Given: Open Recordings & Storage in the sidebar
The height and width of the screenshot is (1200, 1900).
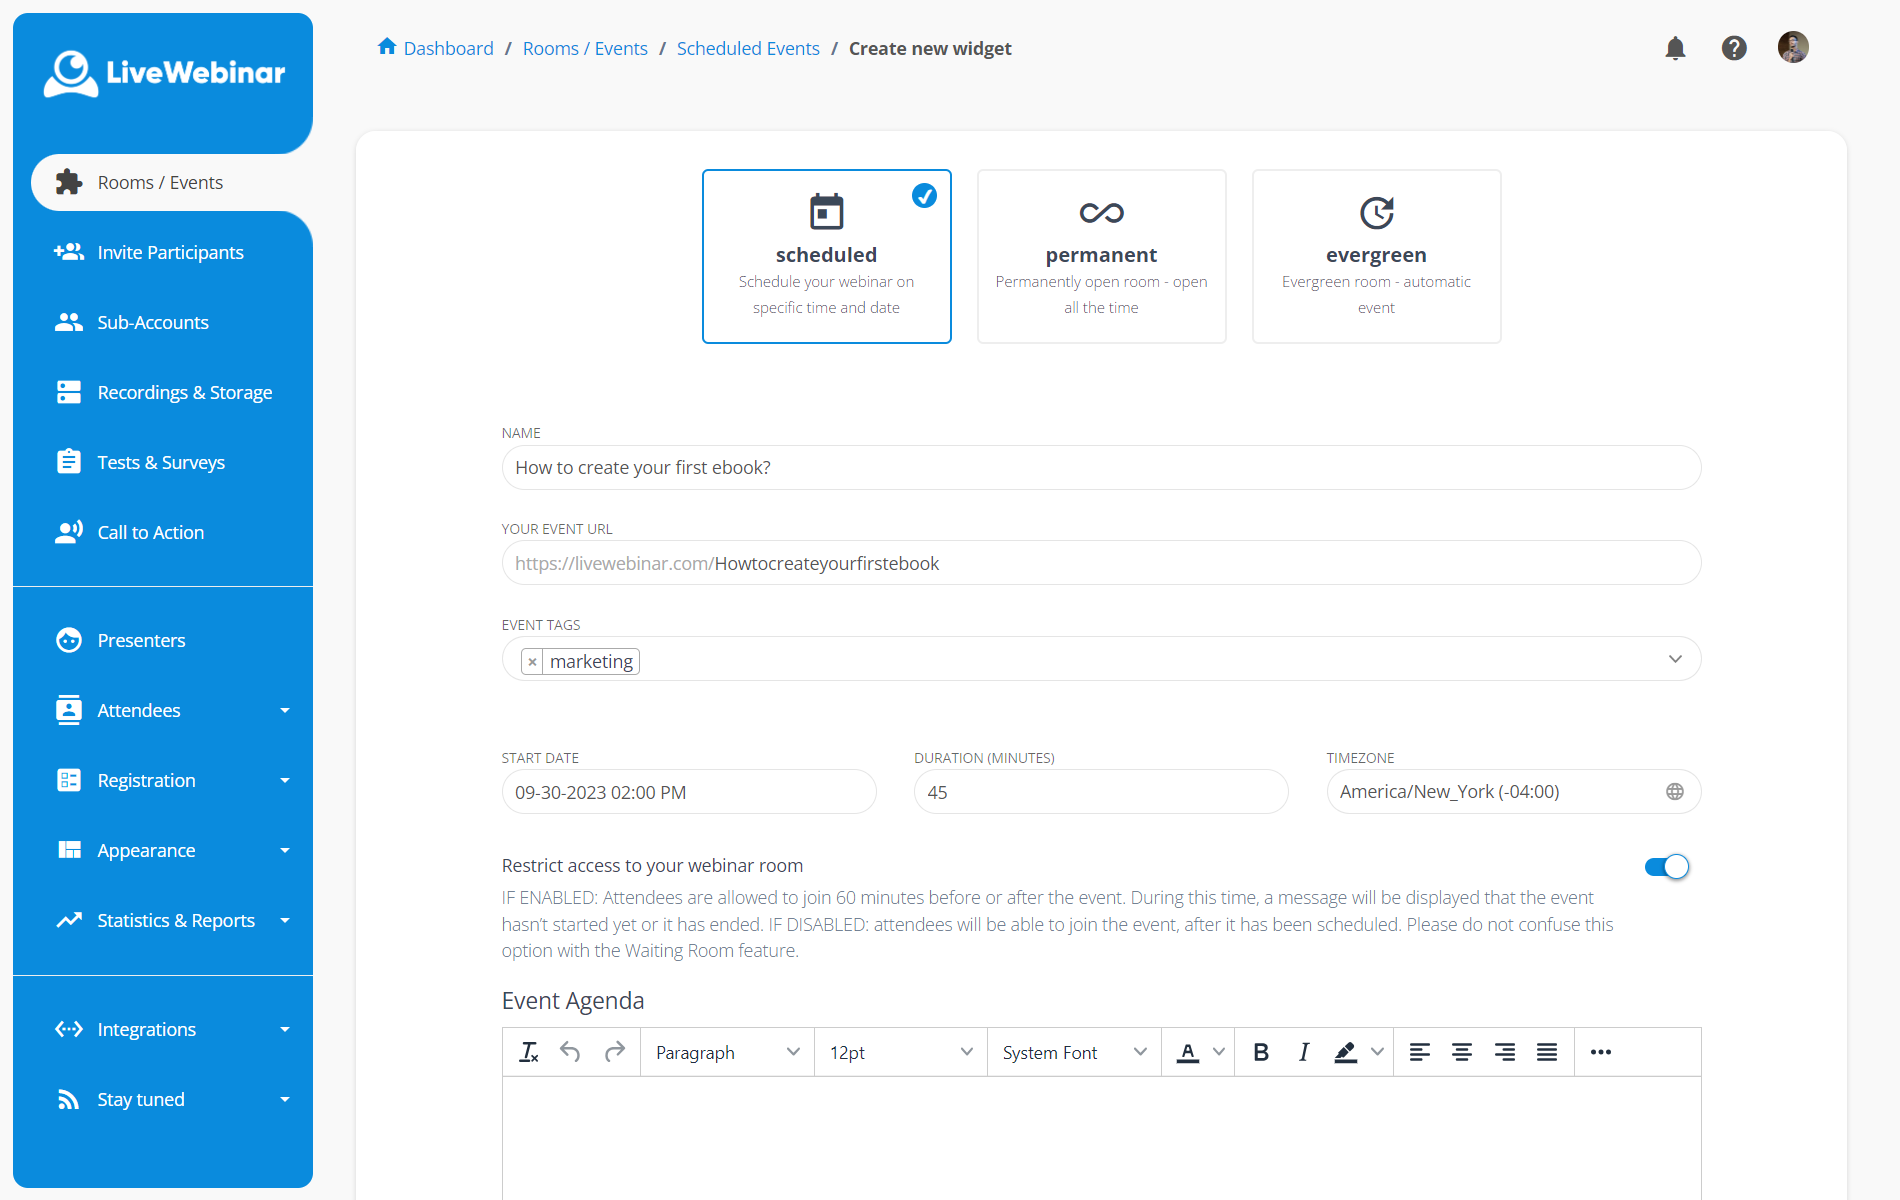Looking at the screenshot, I should coord(184,392).
